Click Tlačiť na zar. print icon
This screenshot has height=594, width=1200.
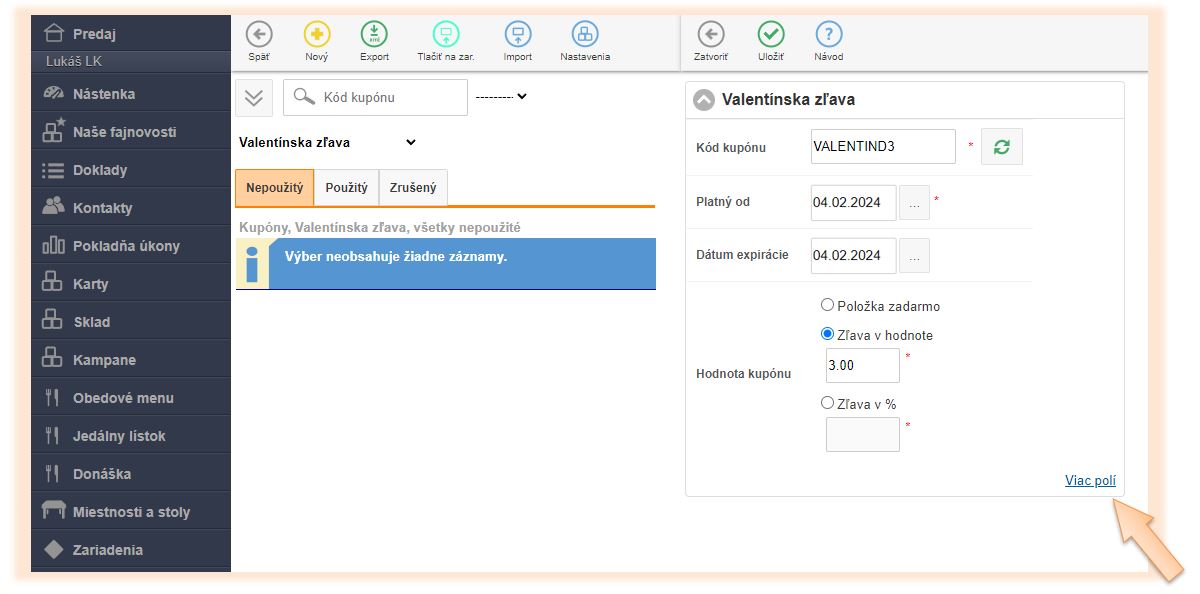tap(446, 35)
